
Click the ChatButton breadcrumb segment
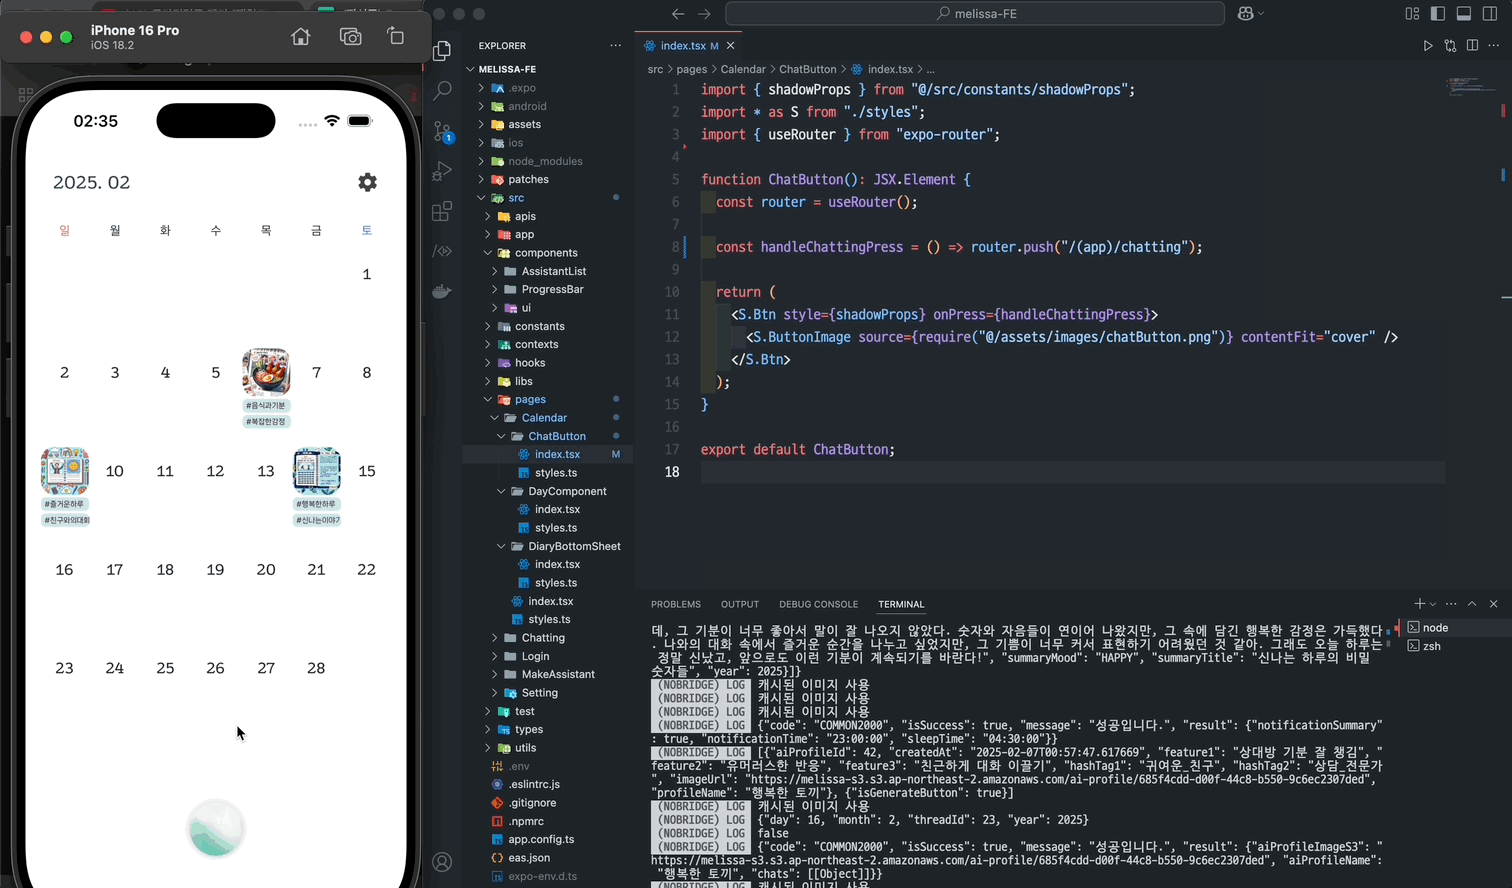click(x=807, y=69)
